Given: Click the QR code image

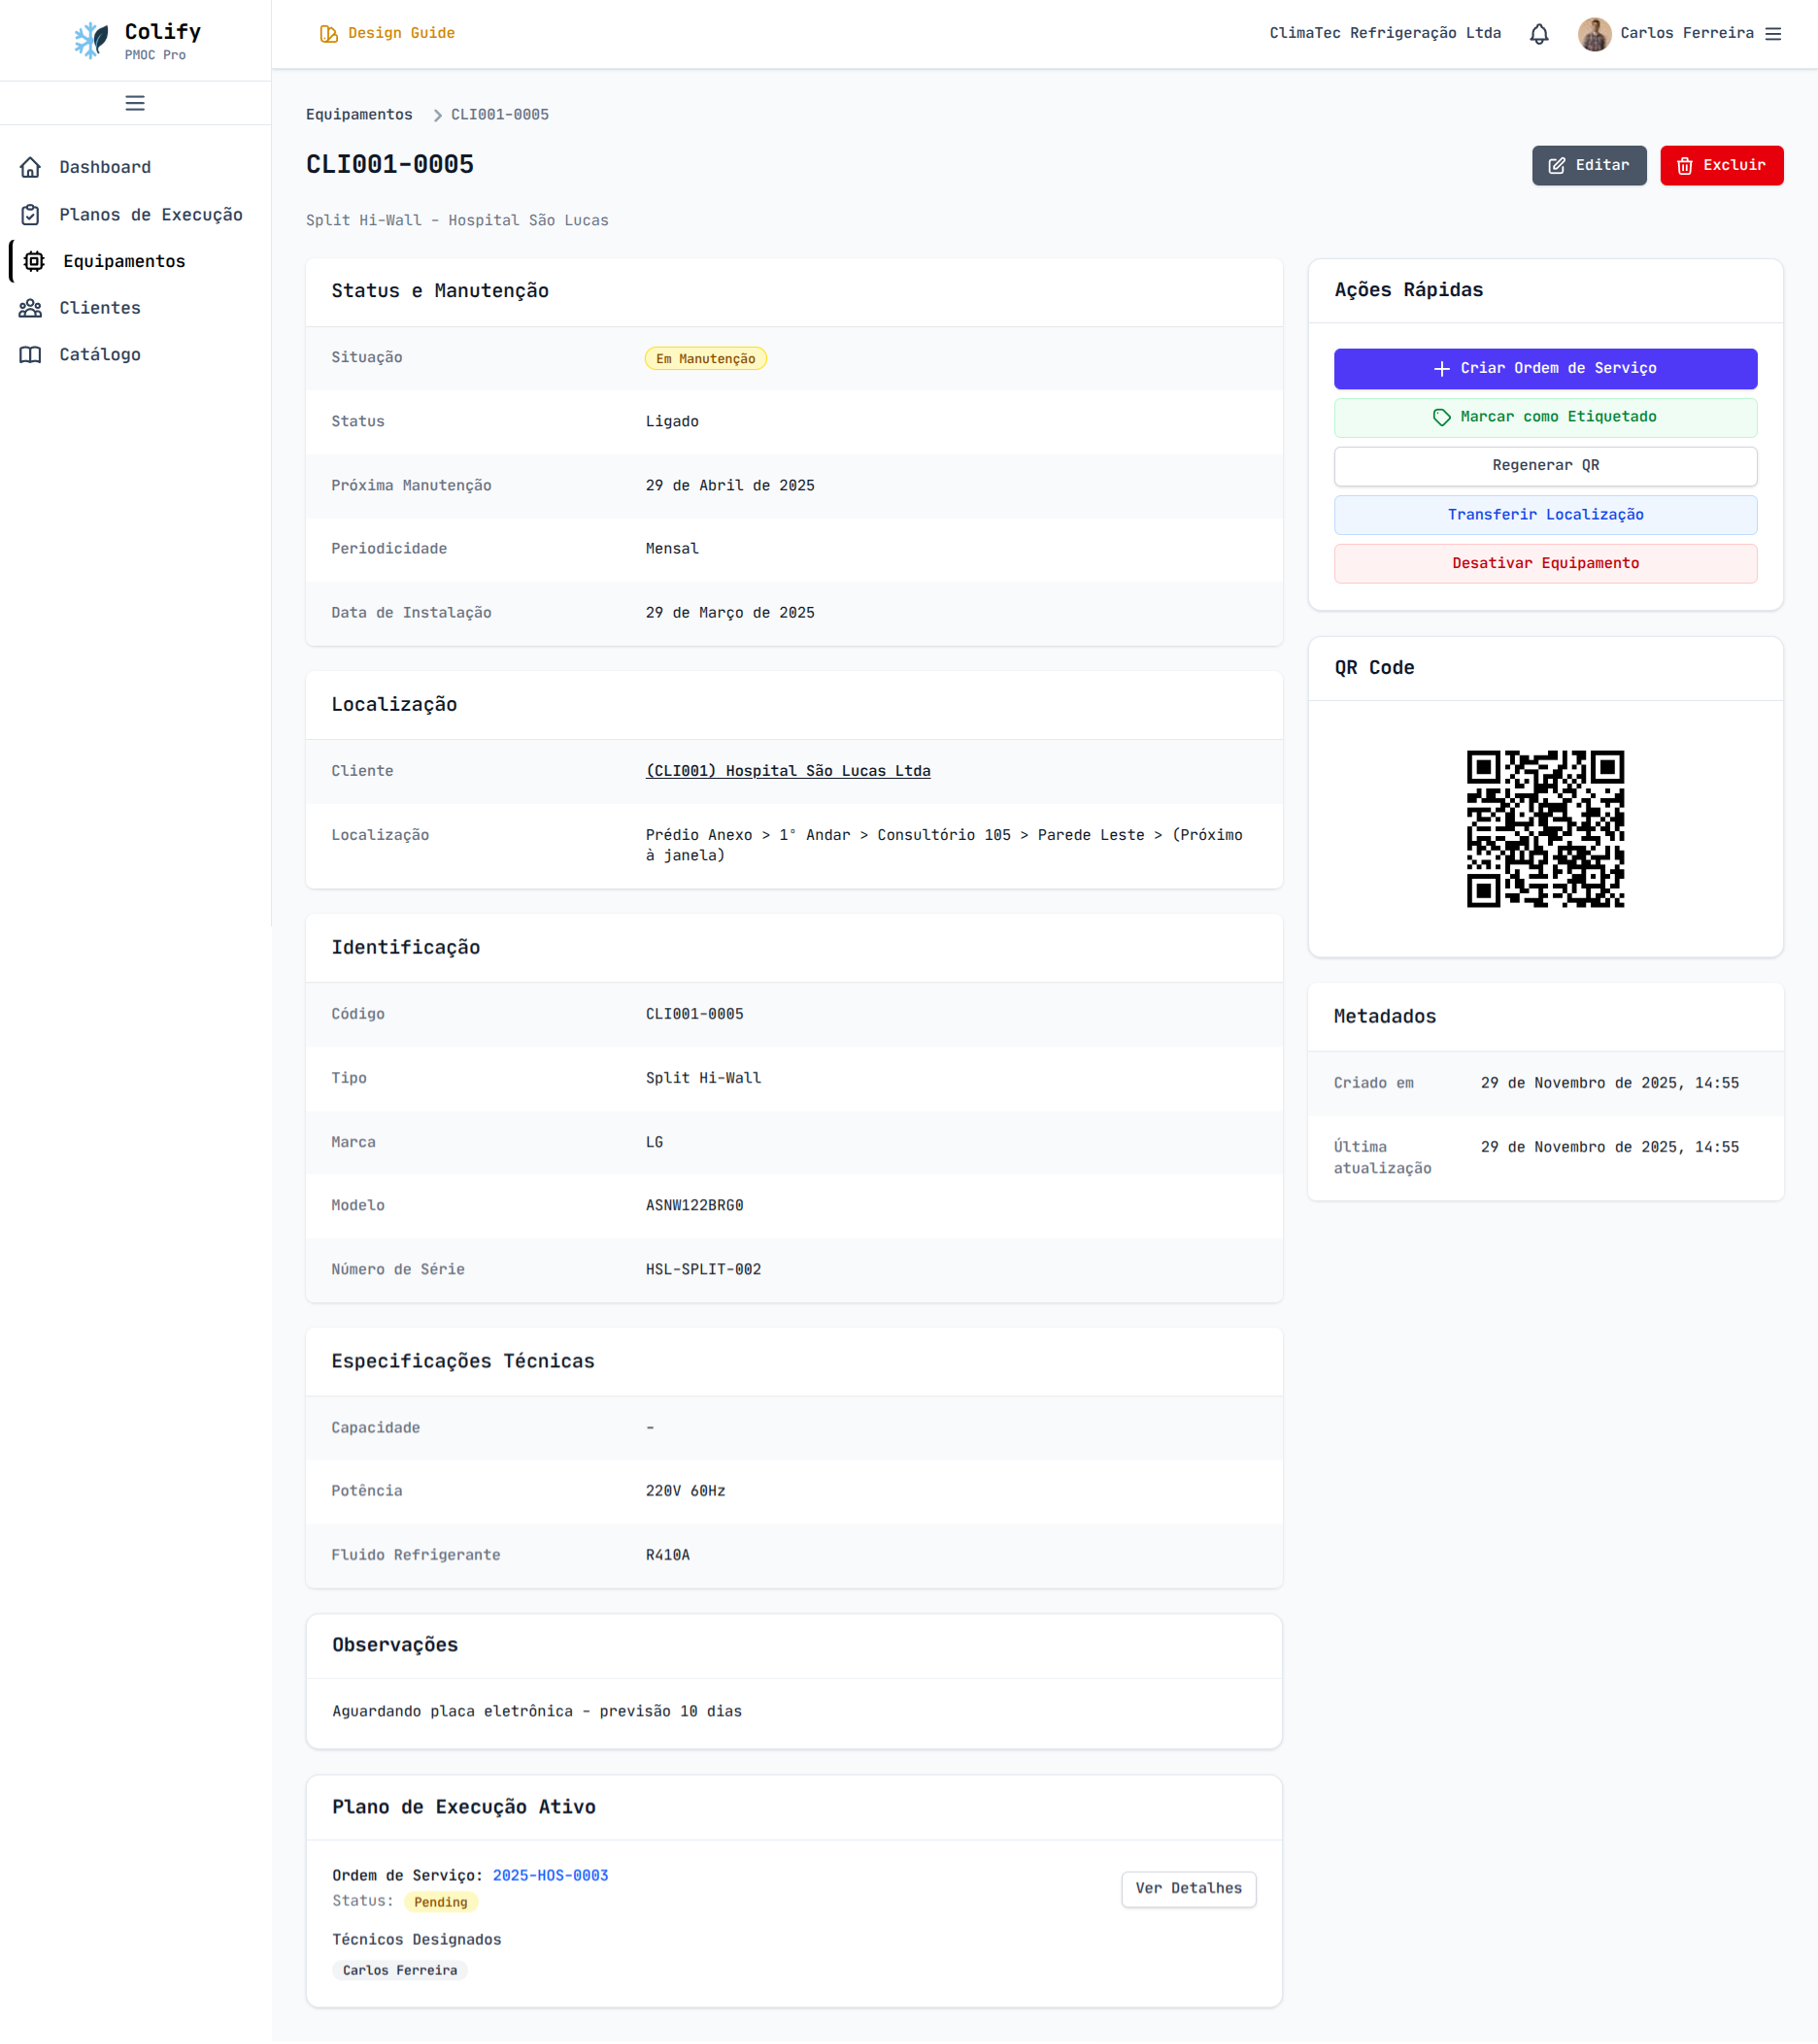Looking at the screenshot, I should pos(1545,829).
